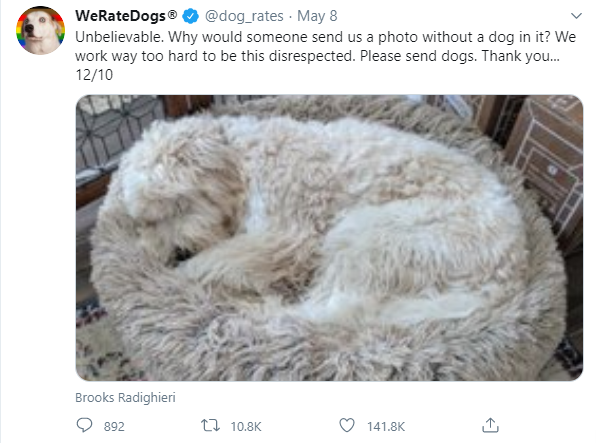Image resolution: width=596 pixels, height=443 pixels.
Task: Click the registered trademark symbol after WeRateDogs
Action: click(172, 15)
